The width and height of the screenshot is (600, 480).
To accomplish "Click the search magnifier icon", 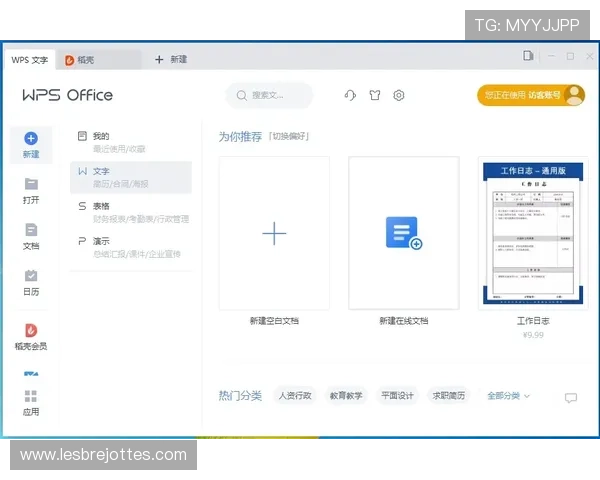I will click(x=241, y=95).
